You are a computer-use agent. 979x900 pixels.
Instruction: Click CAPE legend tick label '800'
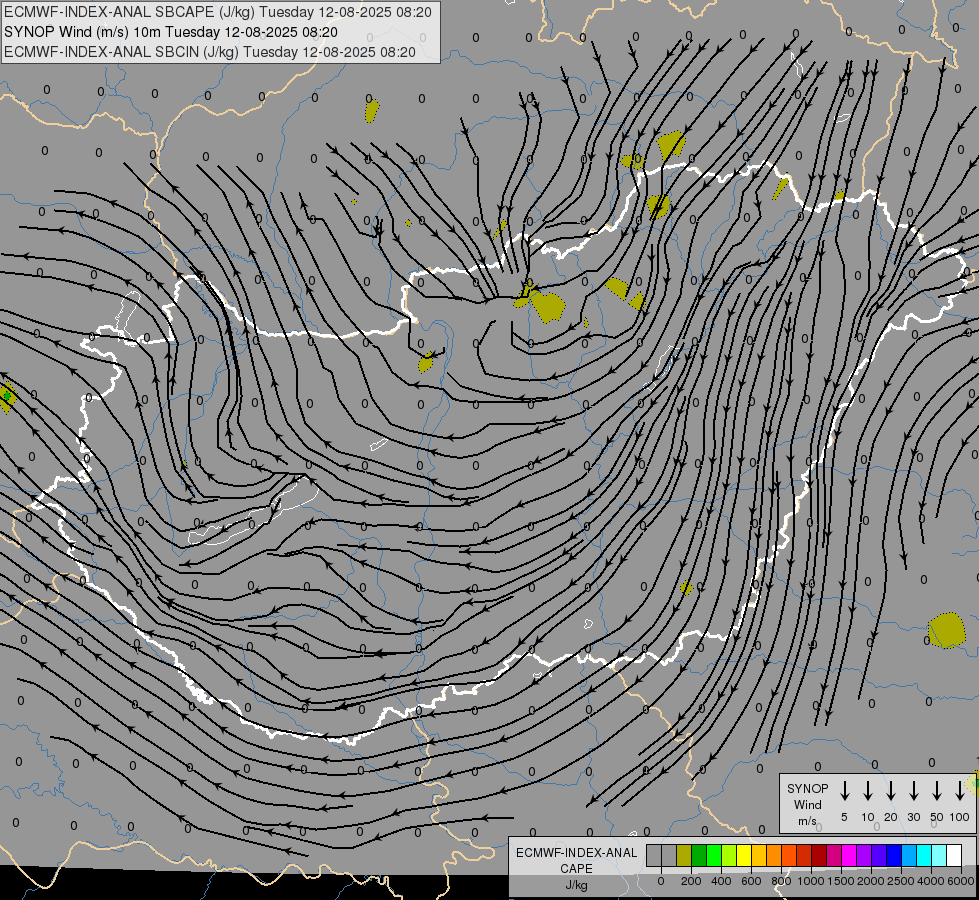point(781,881)
